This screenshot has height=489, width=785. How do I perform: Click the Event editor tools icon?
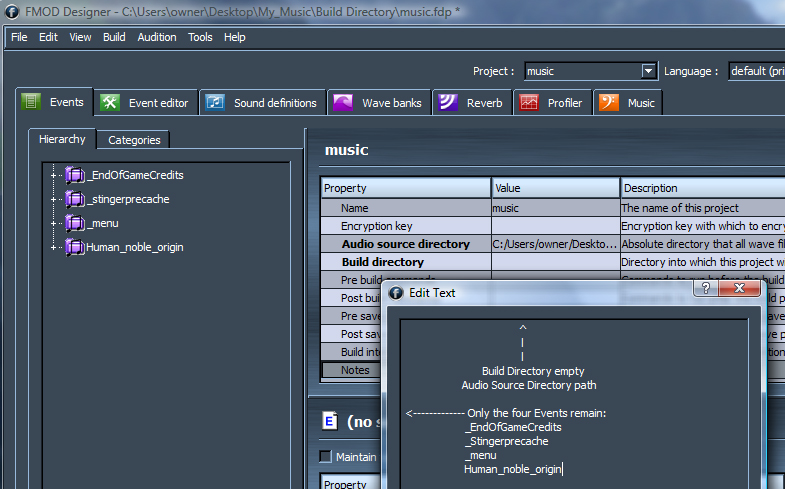[110, 102]
